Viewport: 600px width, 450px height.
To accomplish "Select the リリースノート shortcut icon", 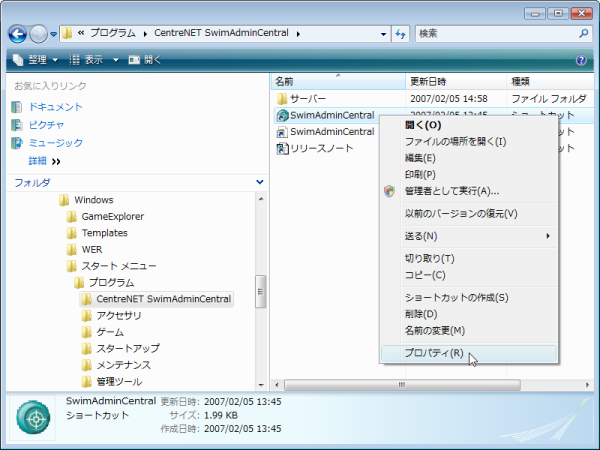I will [282, 148].
